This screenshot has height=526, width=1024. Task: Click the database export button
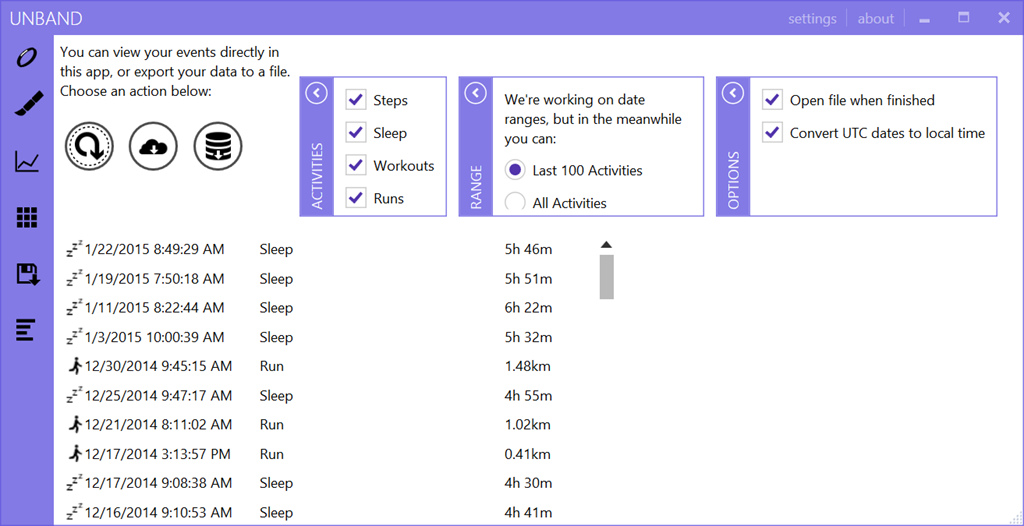pyautogui.click(x=218, y=146)
